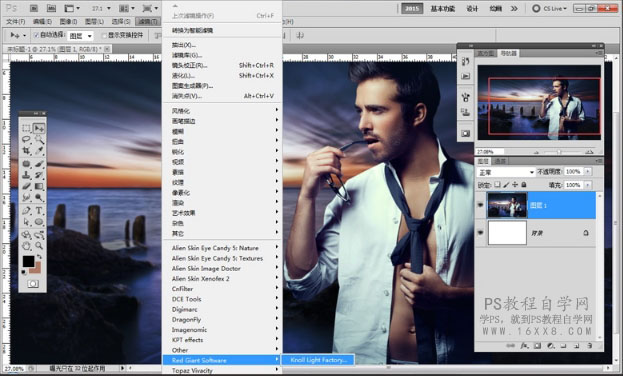Image resolution: width=623 pixels, height=376 pixels.
Task: Select the Brush tool
Action: pos(39,163)
